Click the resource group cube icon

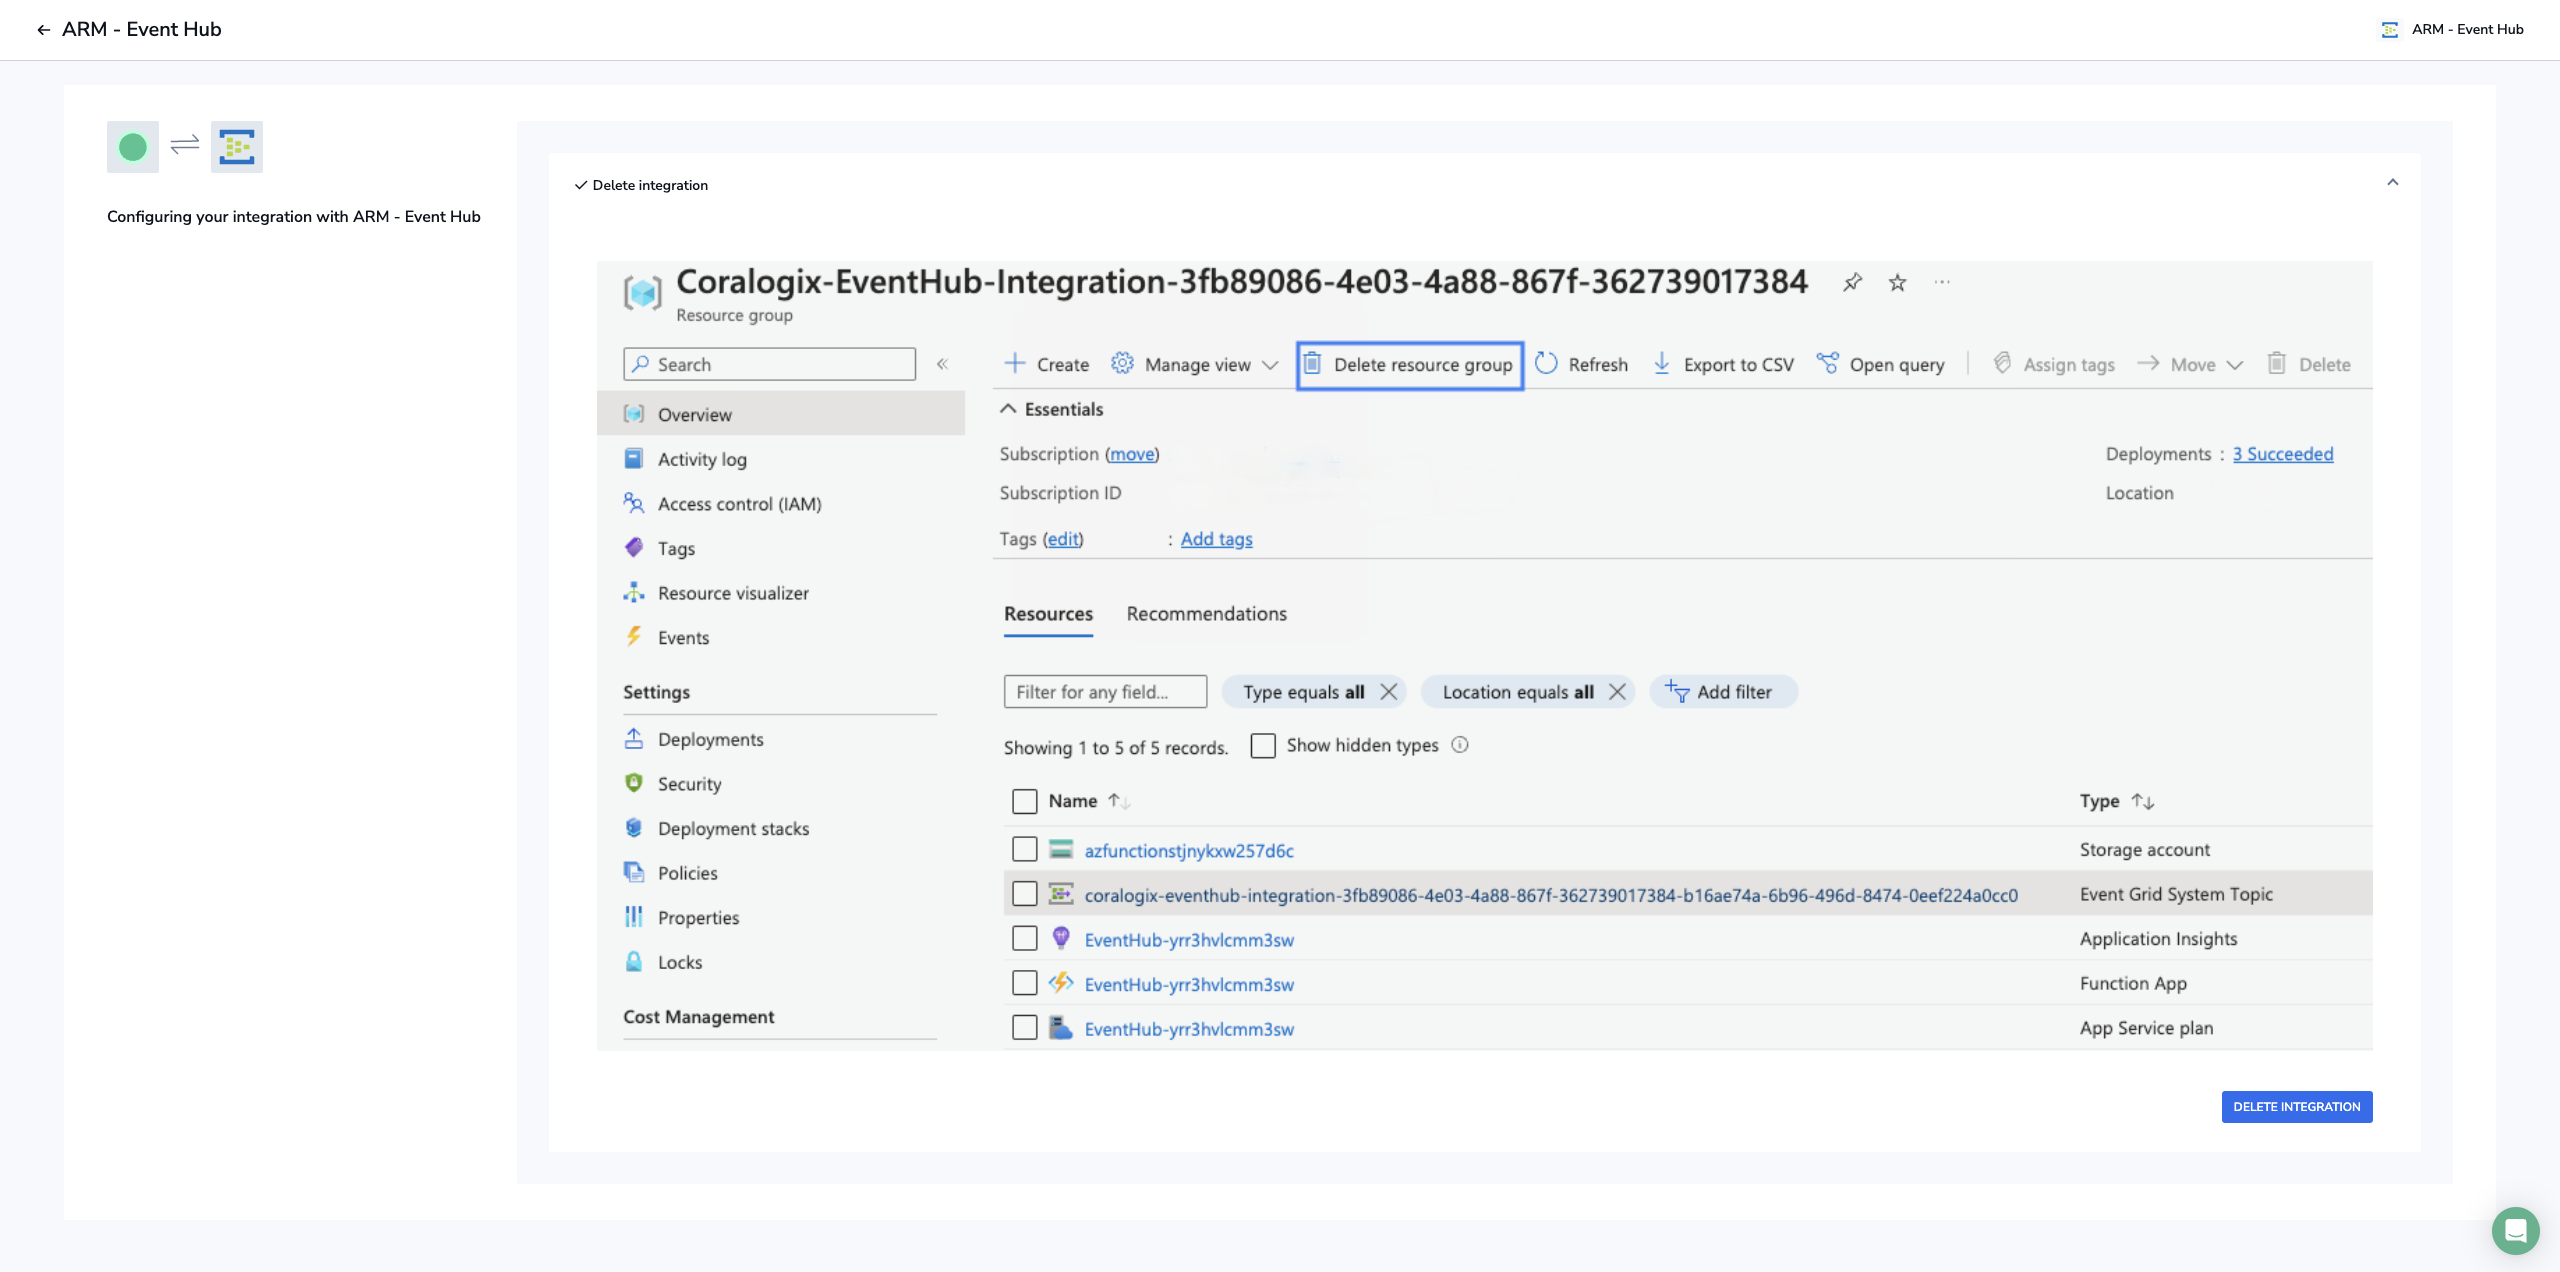click(x=642, y=293)
